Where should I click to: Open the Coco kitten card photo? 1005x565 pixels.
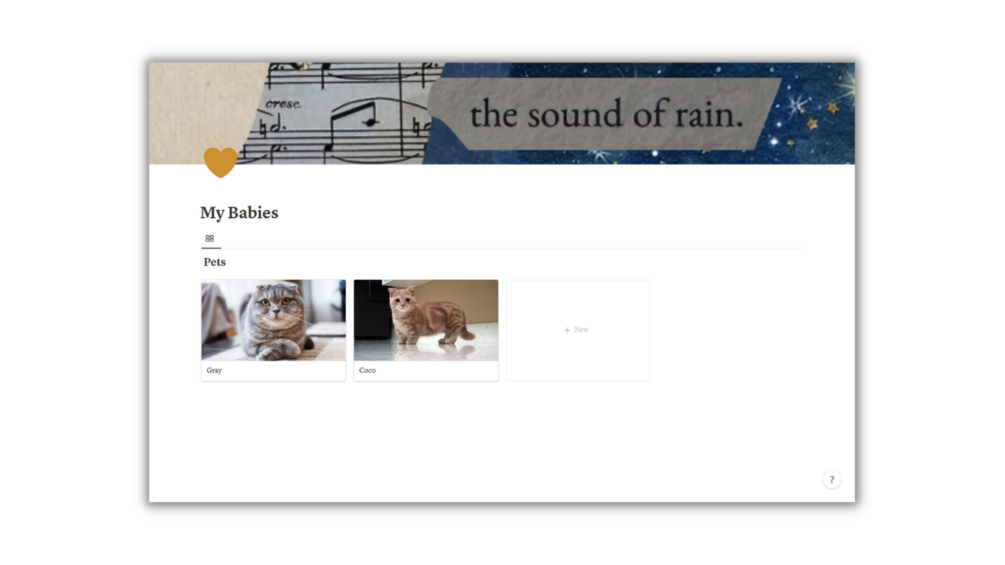426,320
